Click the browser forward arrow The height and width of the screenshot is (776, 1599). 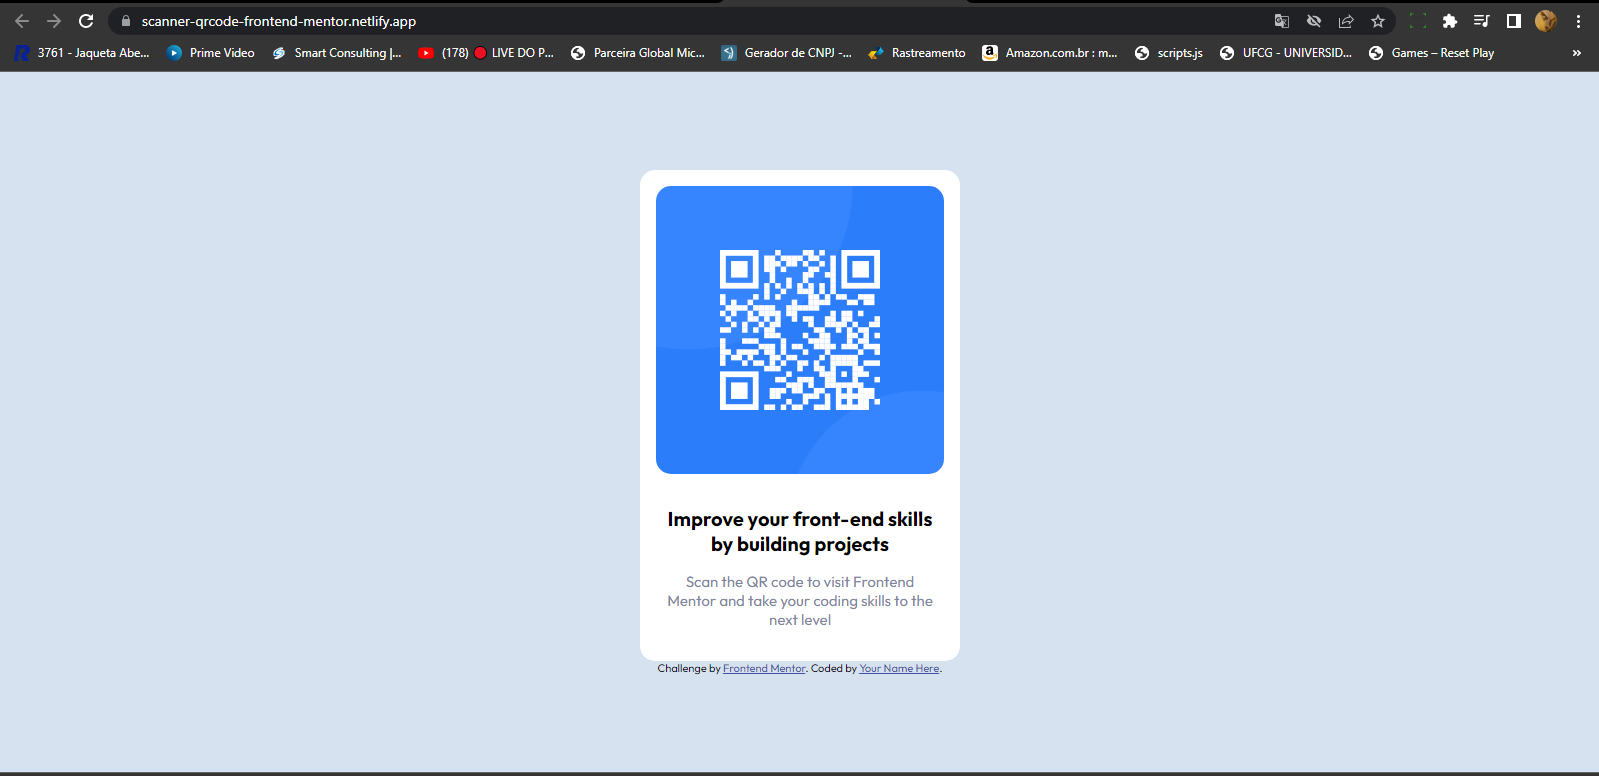pos(54,21)
